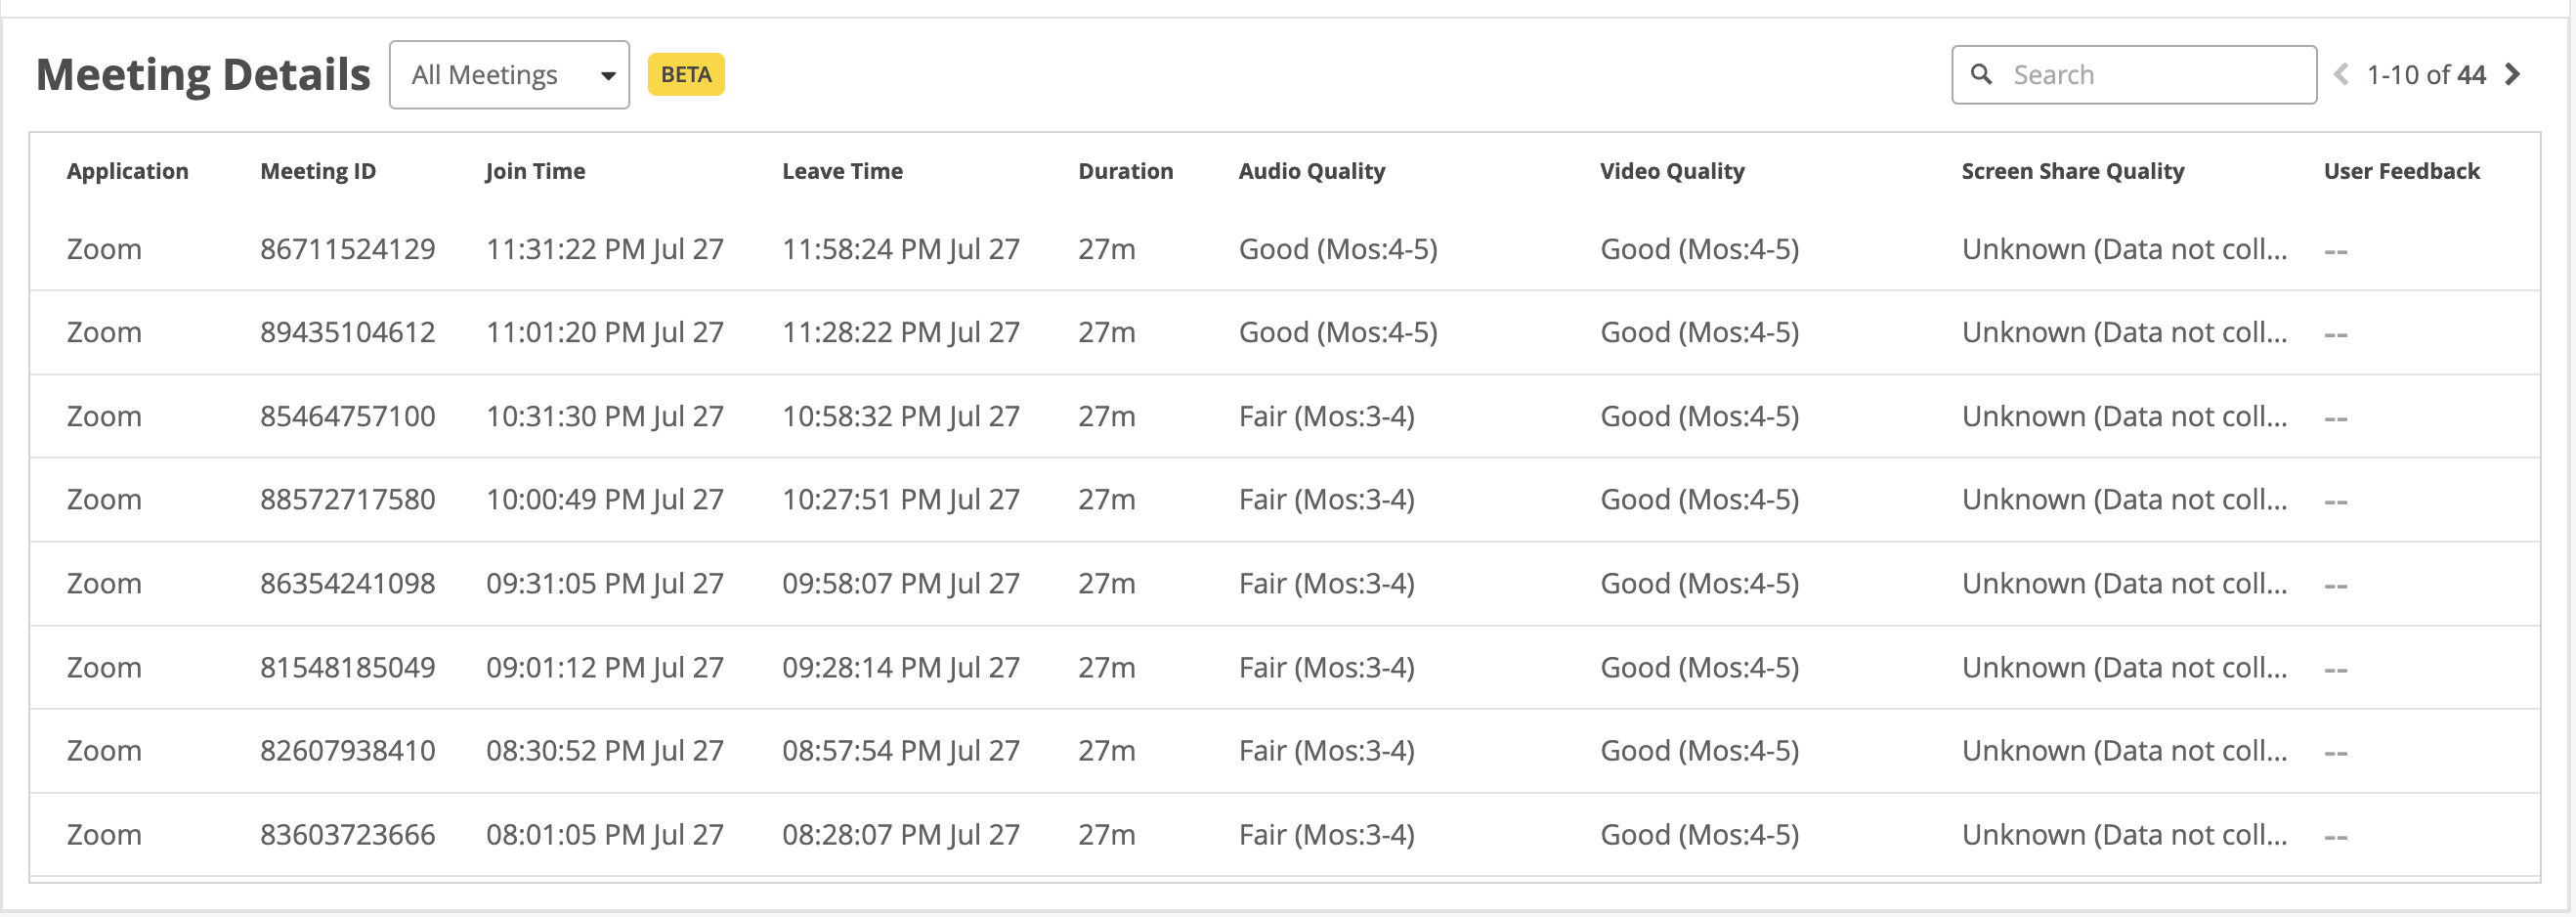Click the BETA badge
This screenshot has height=917, width=2576.
(686, 75)
